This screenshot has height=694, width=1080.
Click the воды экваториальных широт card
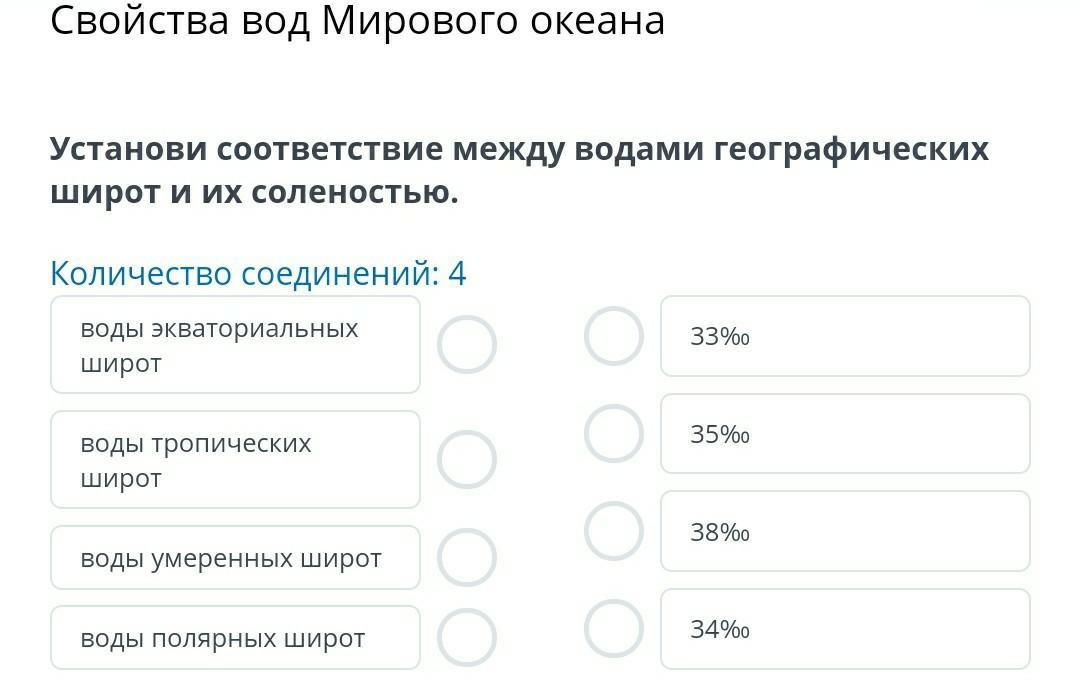point(235,345)
